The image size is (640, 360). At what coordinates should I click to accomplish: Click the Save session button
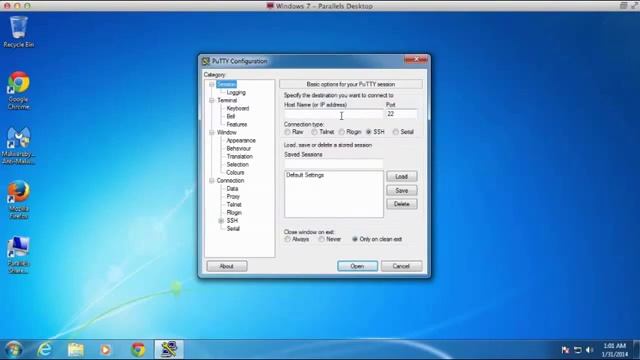coord(402,191)
